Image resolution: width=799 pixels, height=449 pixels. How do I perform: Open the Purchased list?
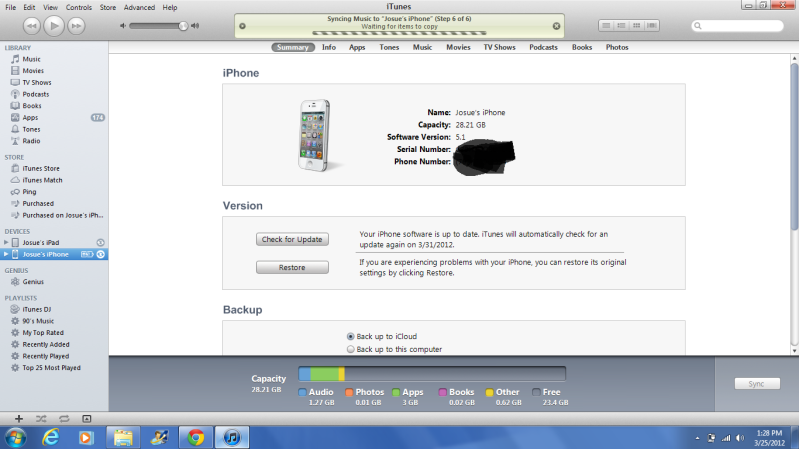coord(38,204)
